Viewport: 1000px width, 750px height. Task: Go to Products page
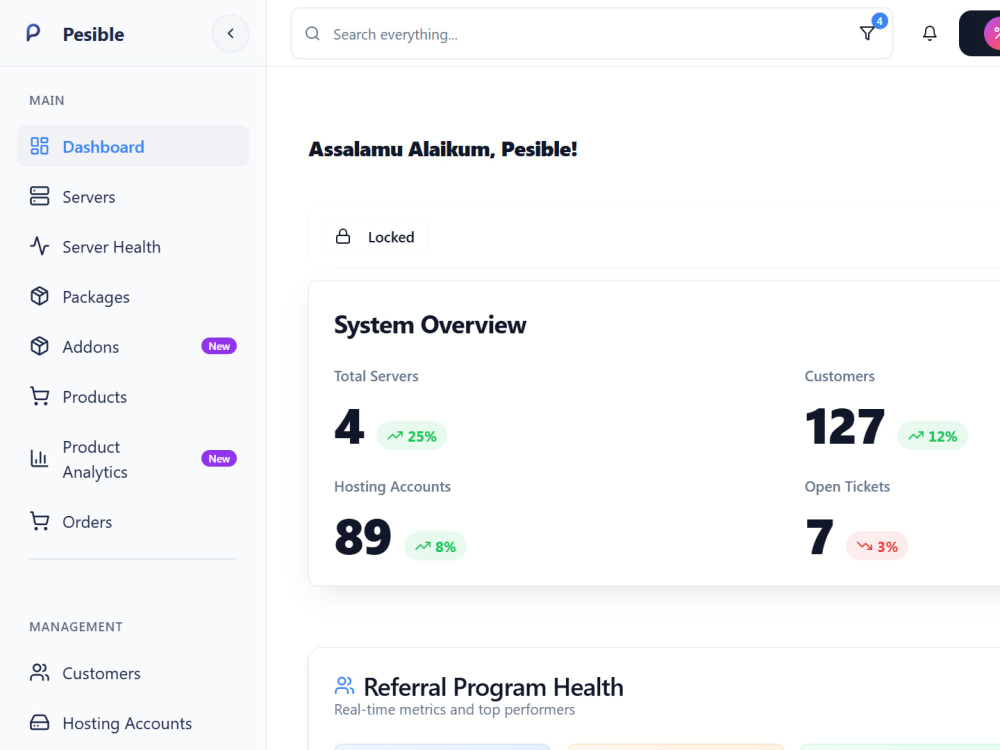[x=133, y=396]
